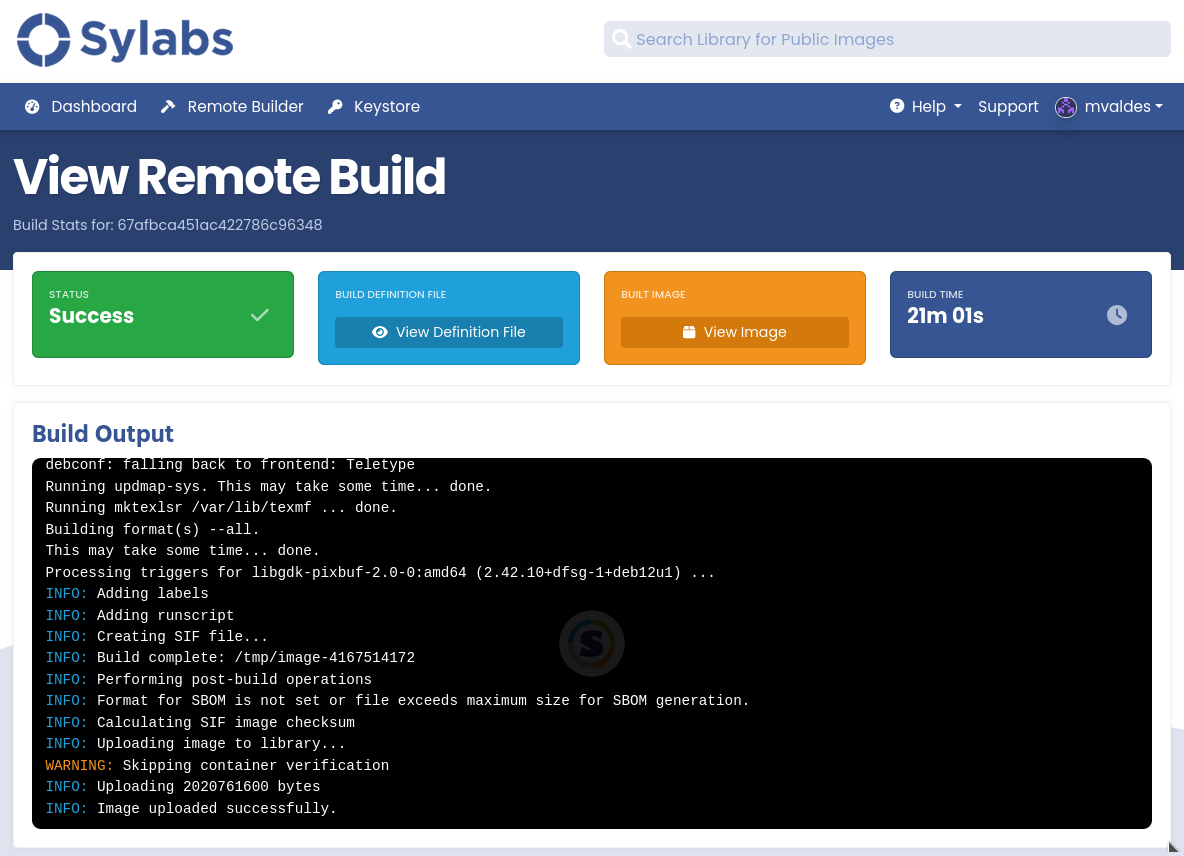Click the Build Output heading
1184x856 pixels.
pyautogui.click(x=103, y=434)
